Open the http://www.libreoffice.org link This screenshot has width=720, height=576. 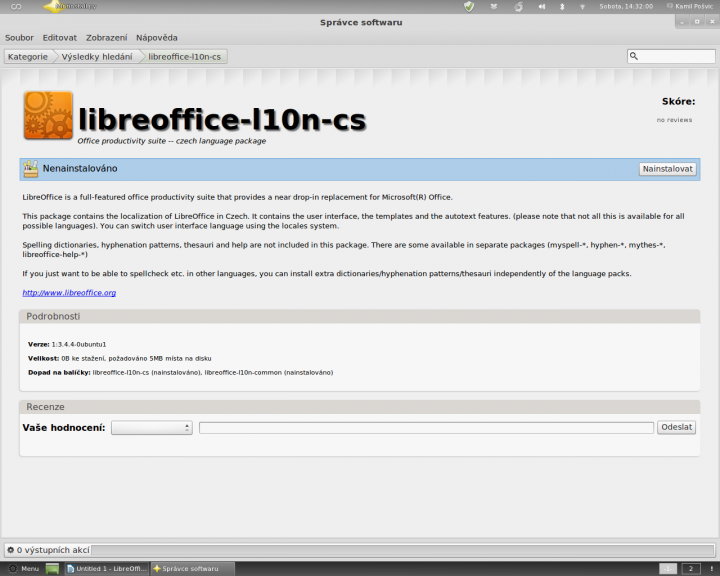[x=69, y=293]
